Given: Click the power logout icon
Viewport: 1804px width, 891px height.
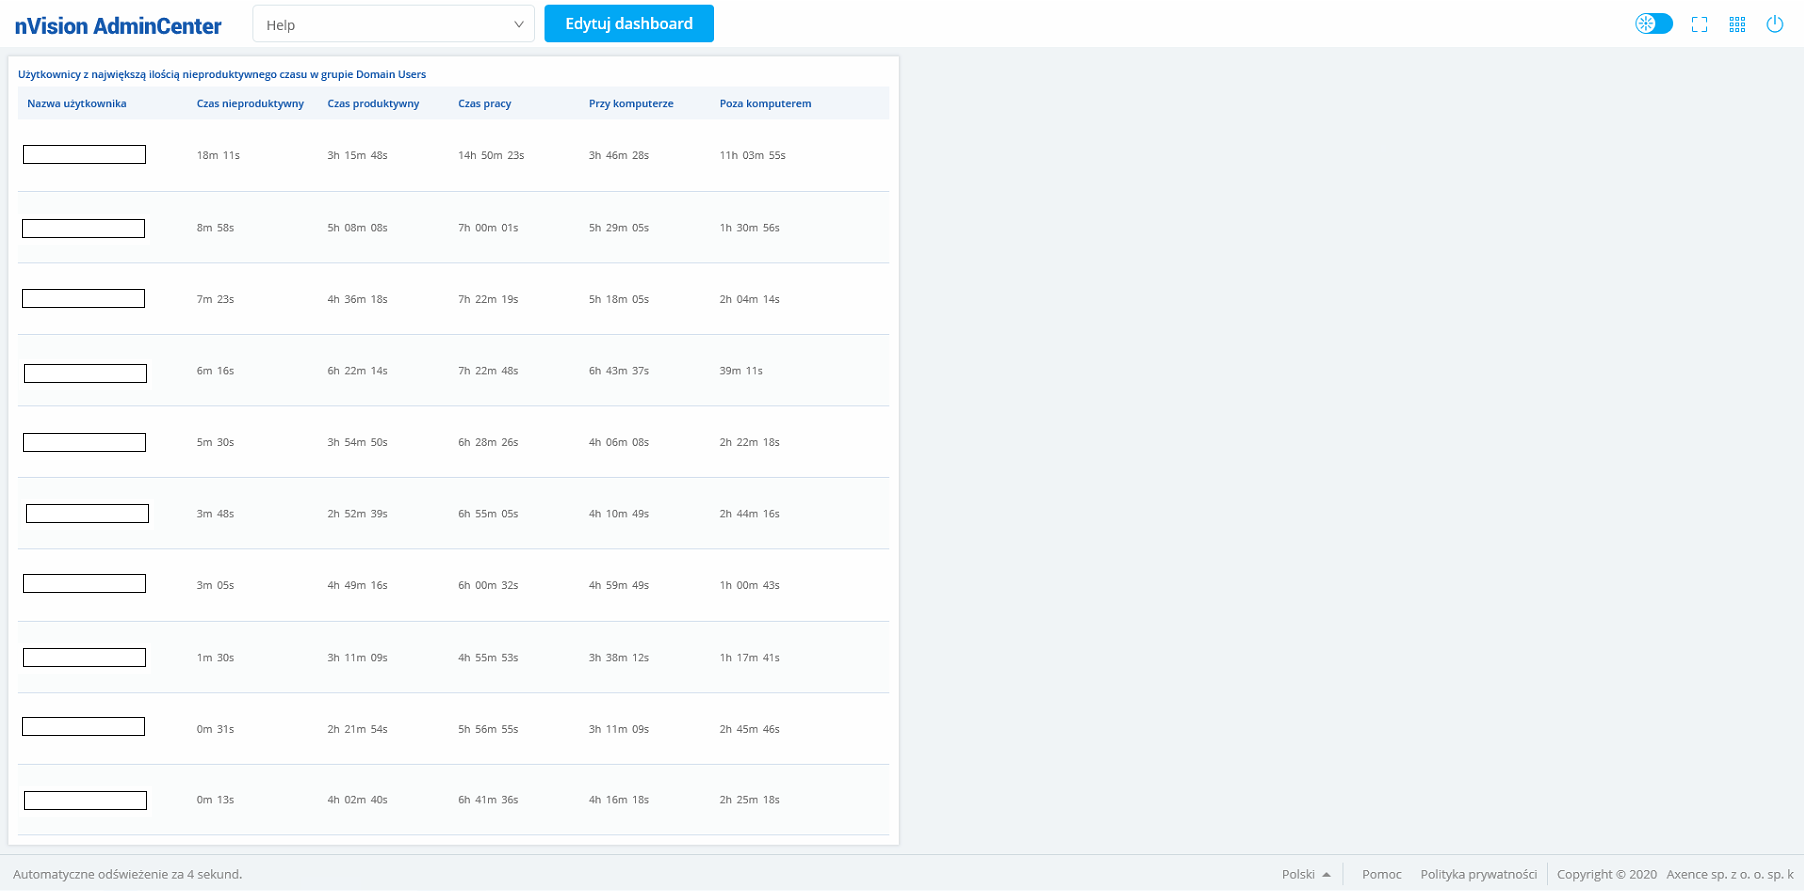Looking at the screenshot, I should 1774,24.
